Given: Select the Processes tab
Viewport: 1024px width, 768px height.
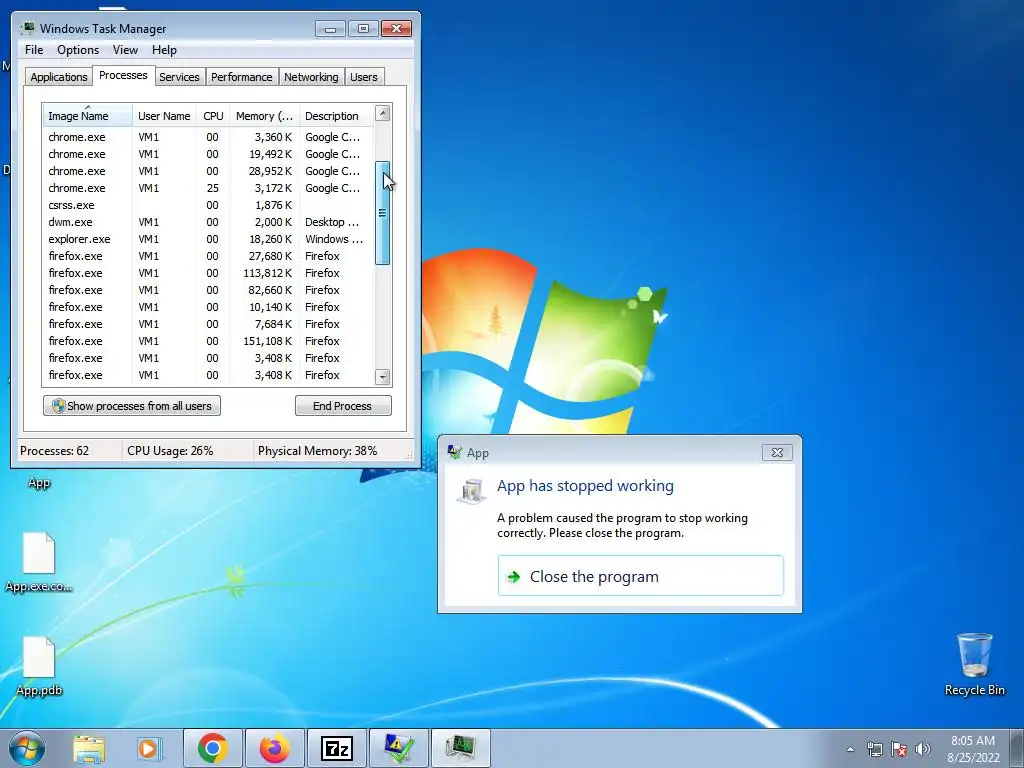Looking at the screenshot, I should [123, 75].
